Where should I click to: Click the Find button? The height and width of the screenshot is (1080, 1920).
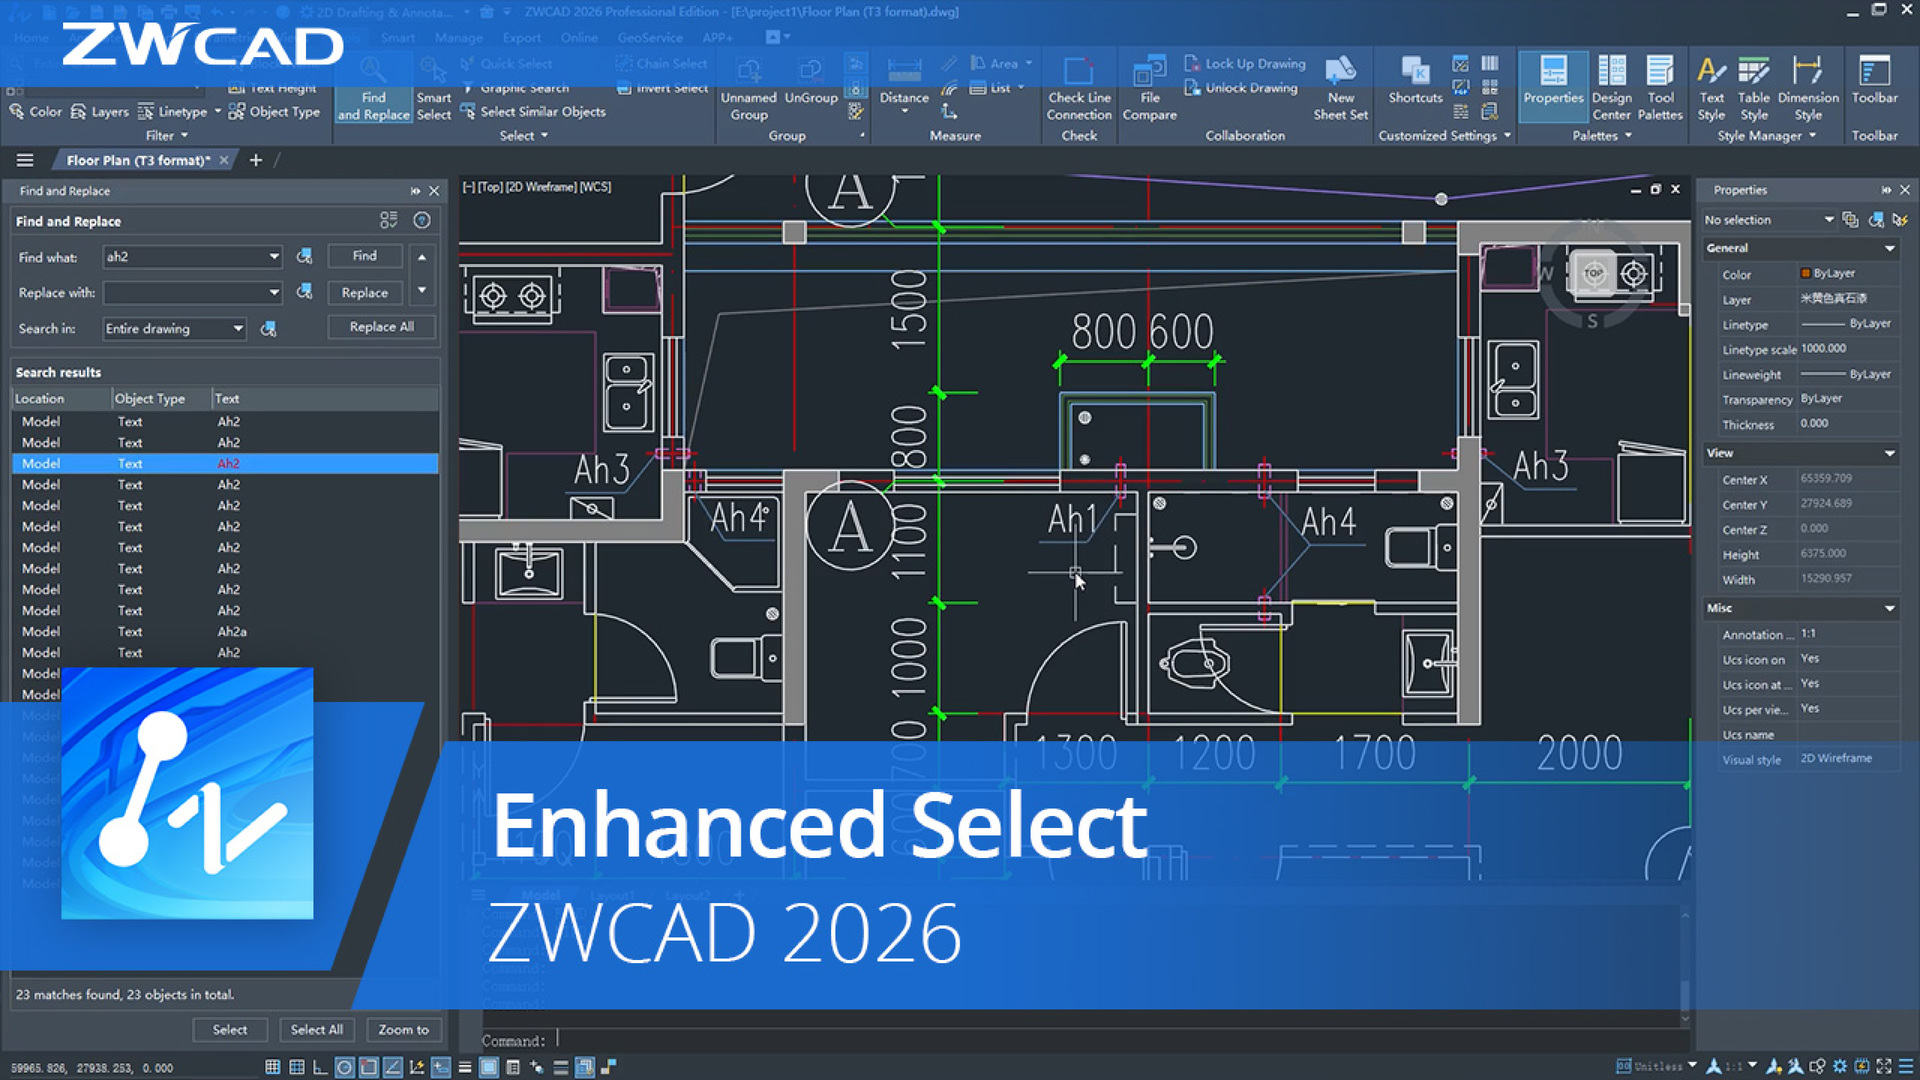(365, 256)
